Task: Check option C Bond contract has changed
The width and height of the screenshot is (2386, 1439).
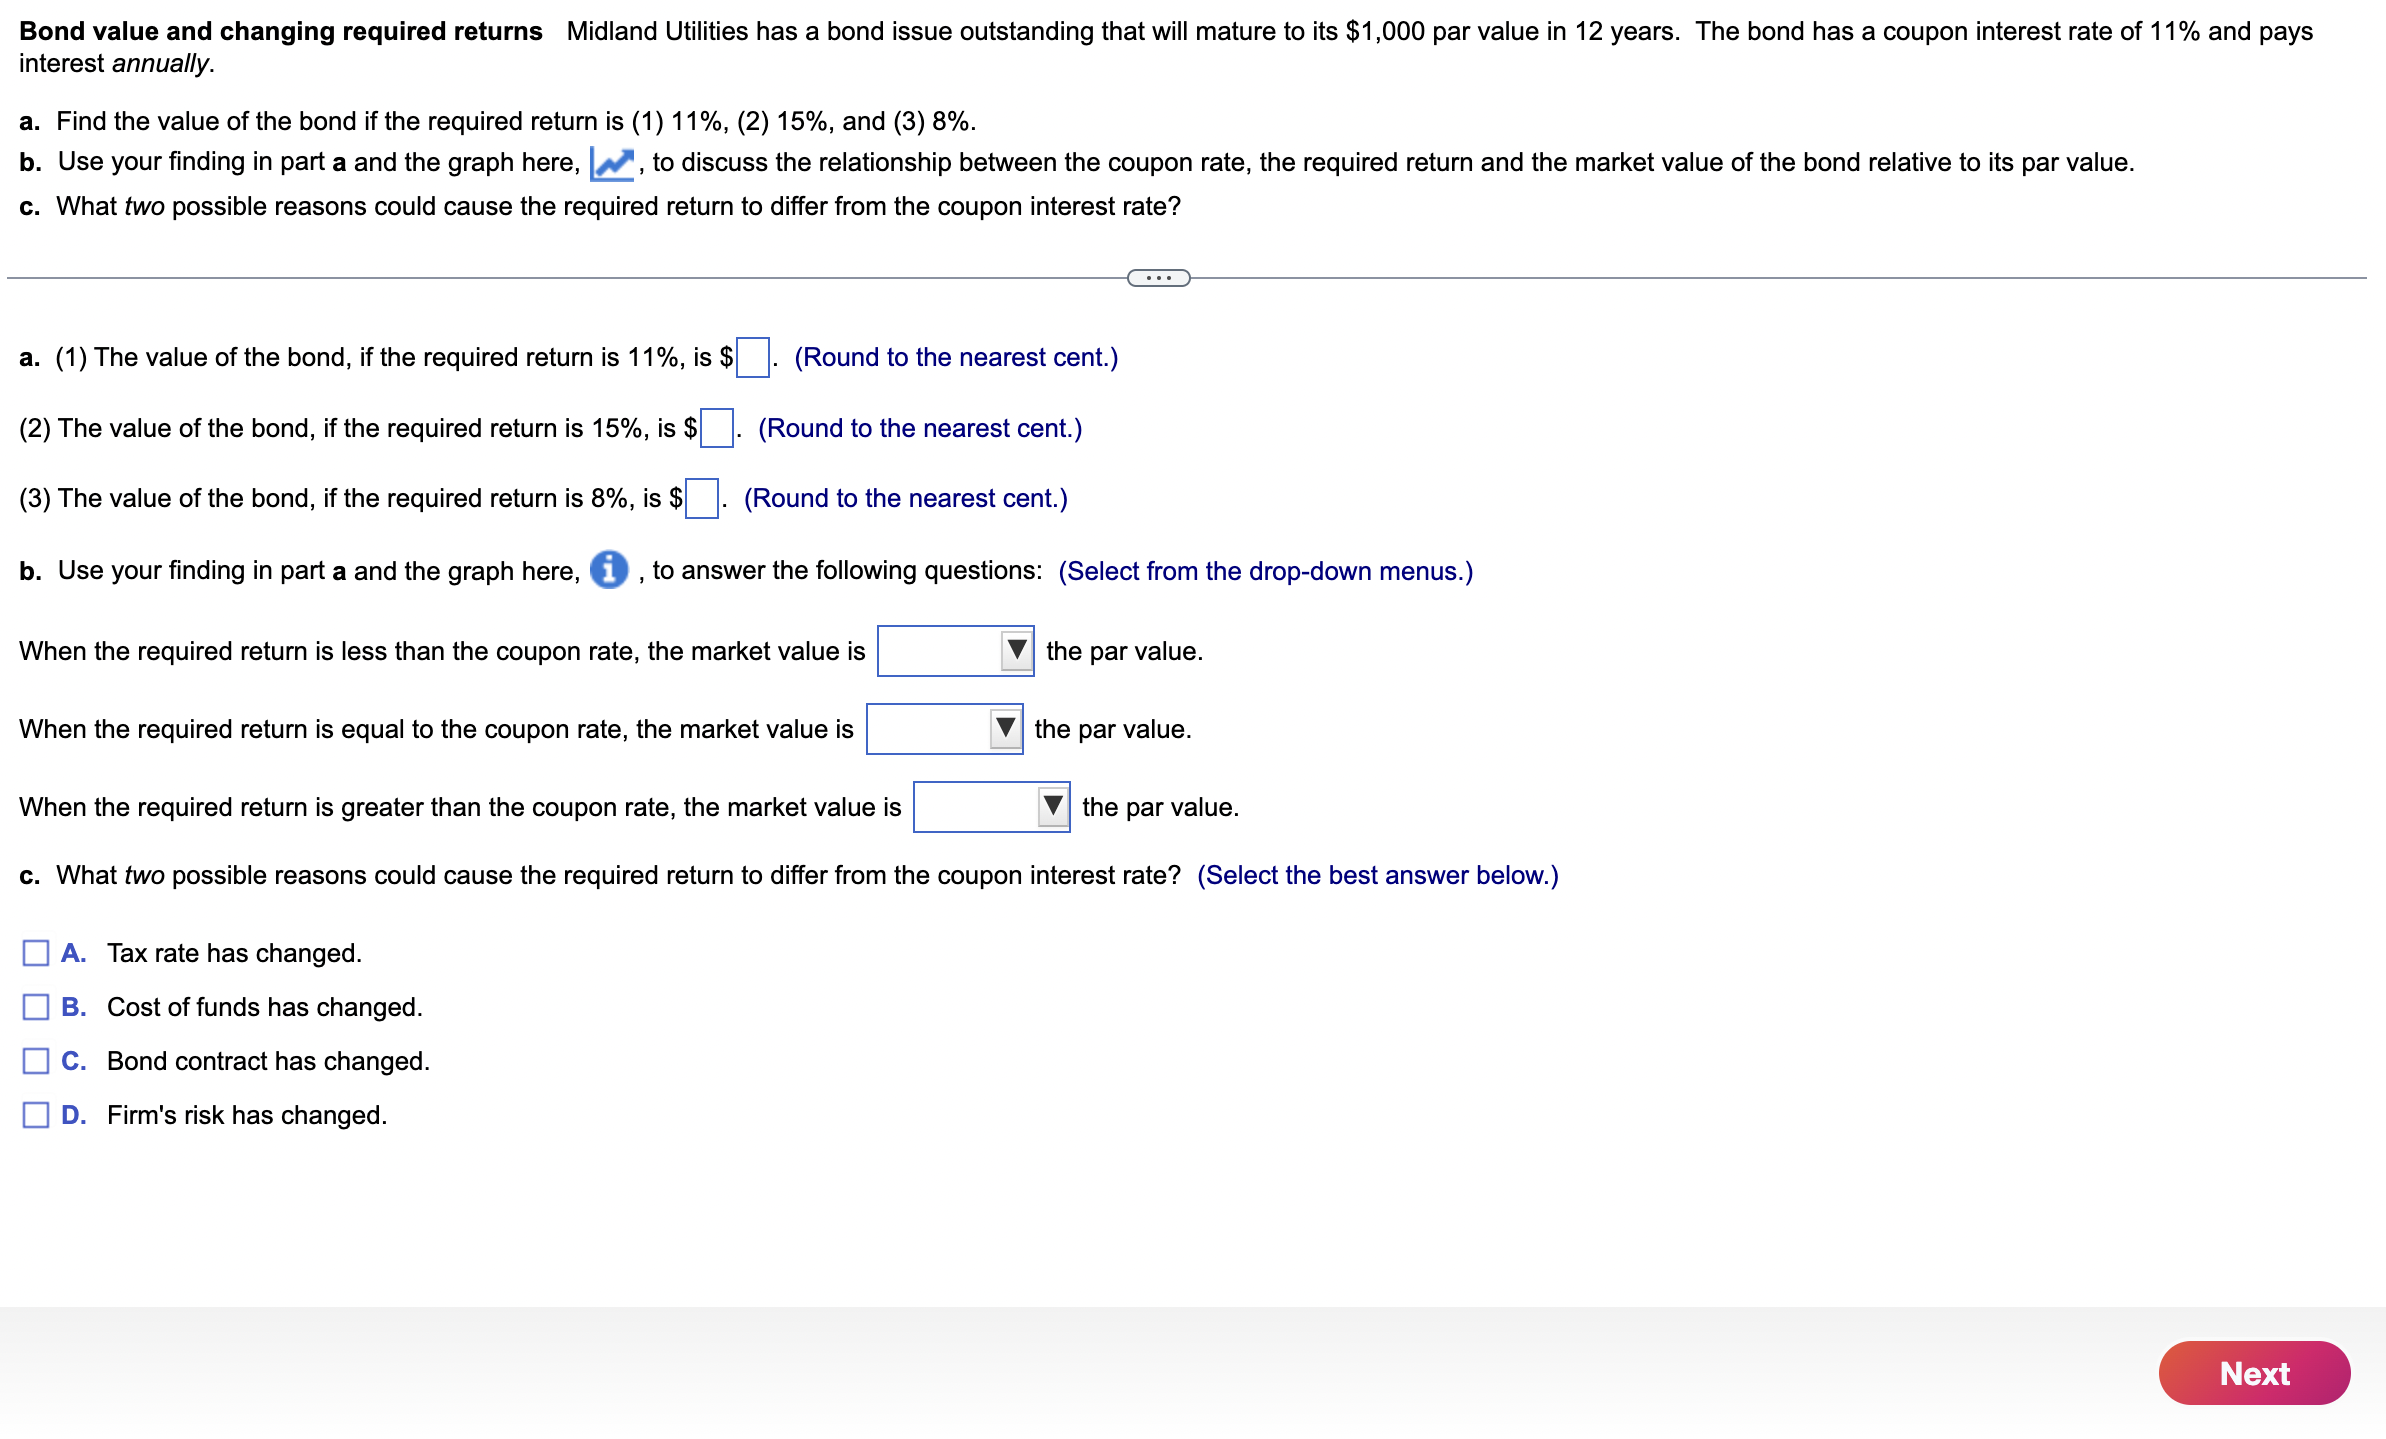Action: coord(36,1061)
